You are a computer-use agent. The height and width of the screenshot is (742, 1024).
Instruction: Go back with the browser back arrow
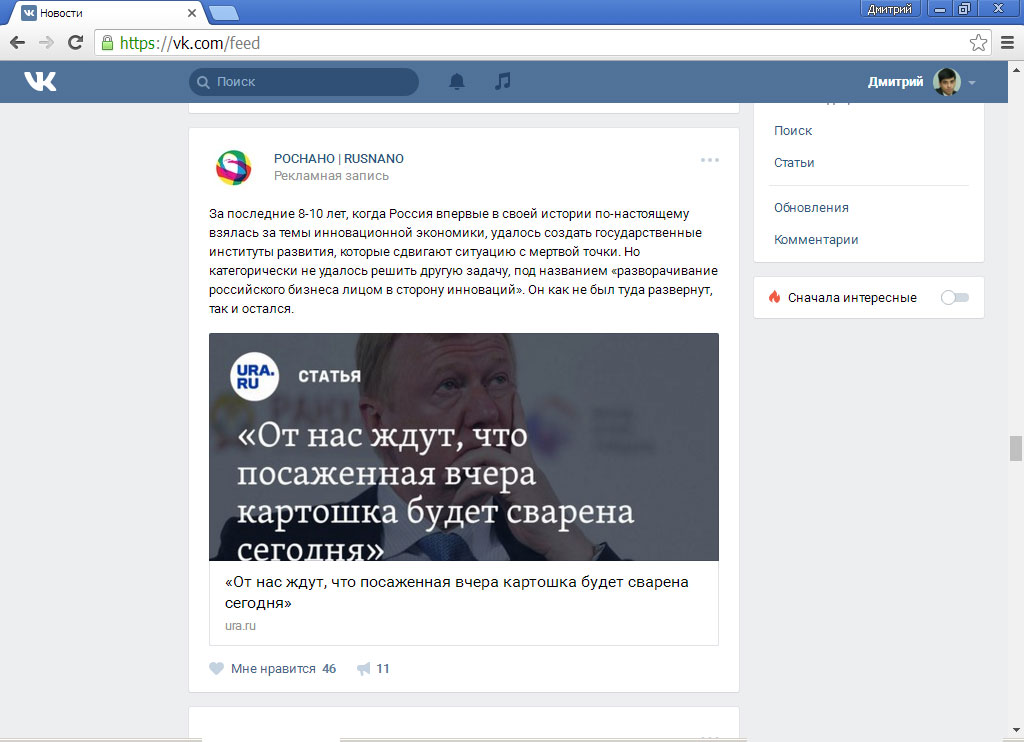click(18, 43)
